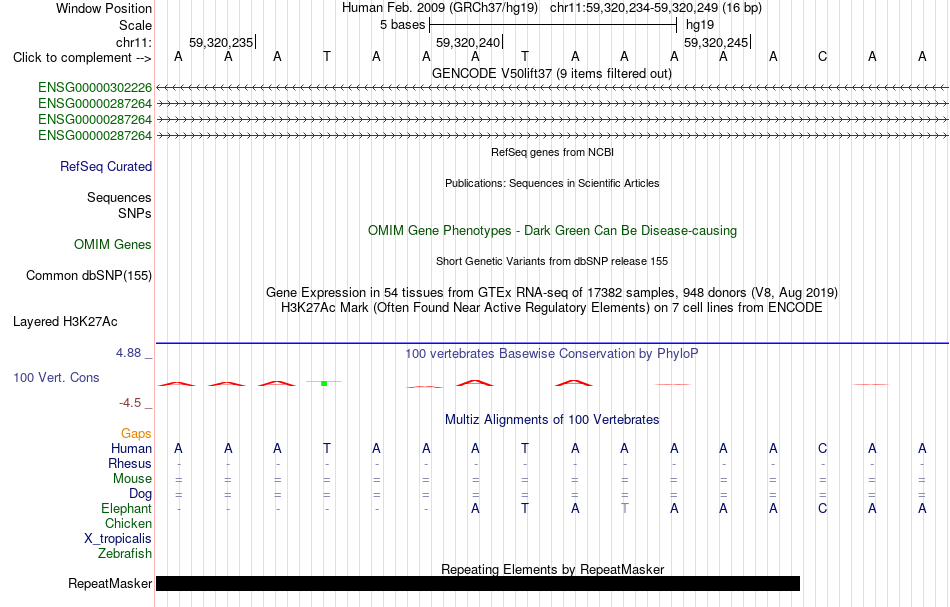Click the Scale track label

point(135,25)
